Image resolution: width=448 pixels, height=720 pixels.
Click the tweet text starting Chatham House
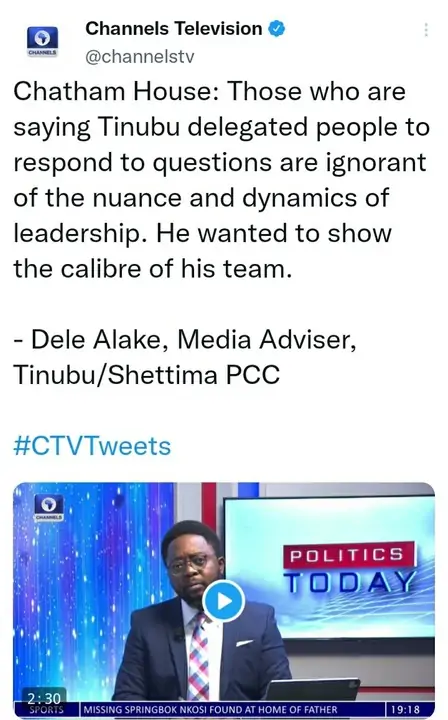tap(221, 180)
